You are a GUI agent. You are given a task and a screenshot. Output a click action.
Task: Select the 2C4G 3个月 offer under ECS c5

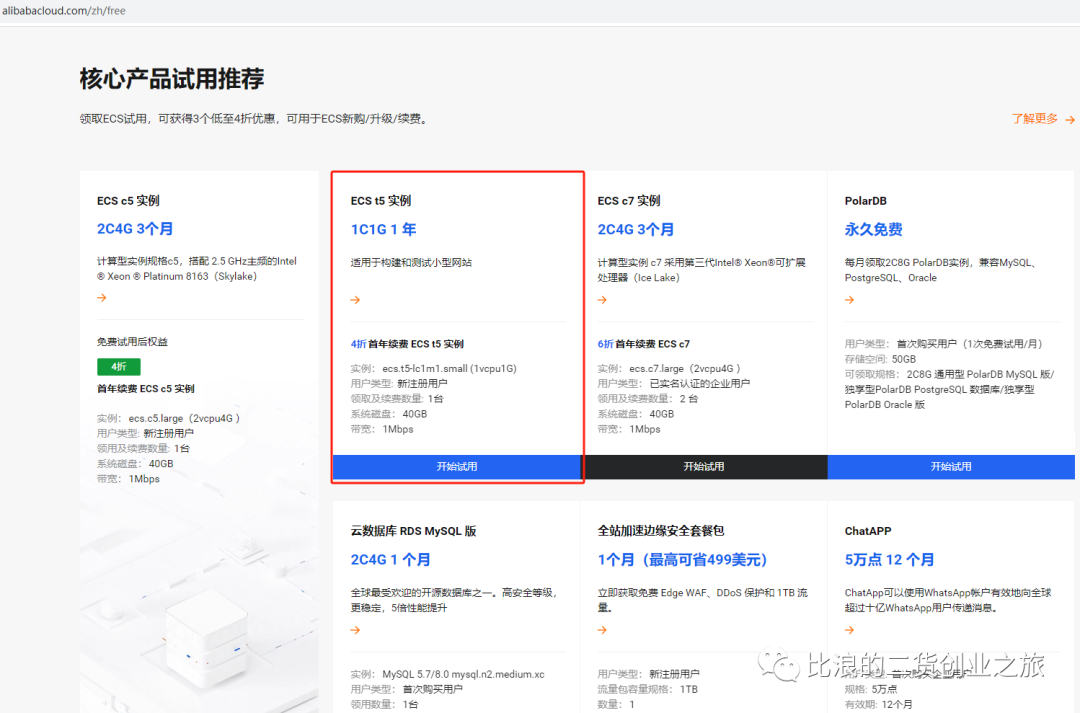[x=135, y=229]
